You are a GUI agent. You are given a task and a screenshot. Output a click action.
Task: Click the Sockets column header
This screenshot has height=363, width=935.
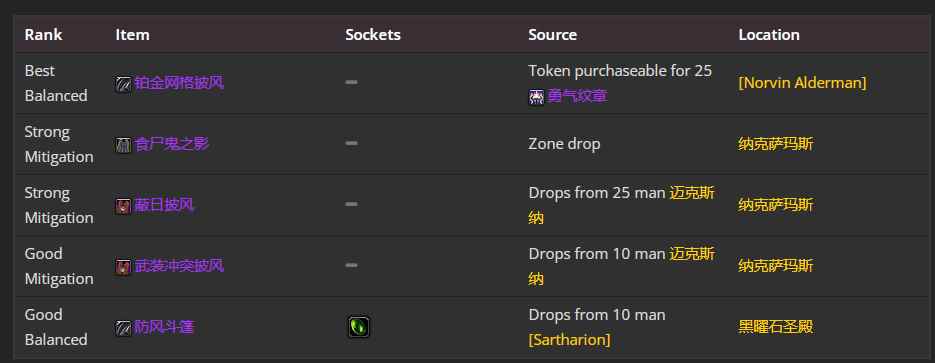point(373,35)
